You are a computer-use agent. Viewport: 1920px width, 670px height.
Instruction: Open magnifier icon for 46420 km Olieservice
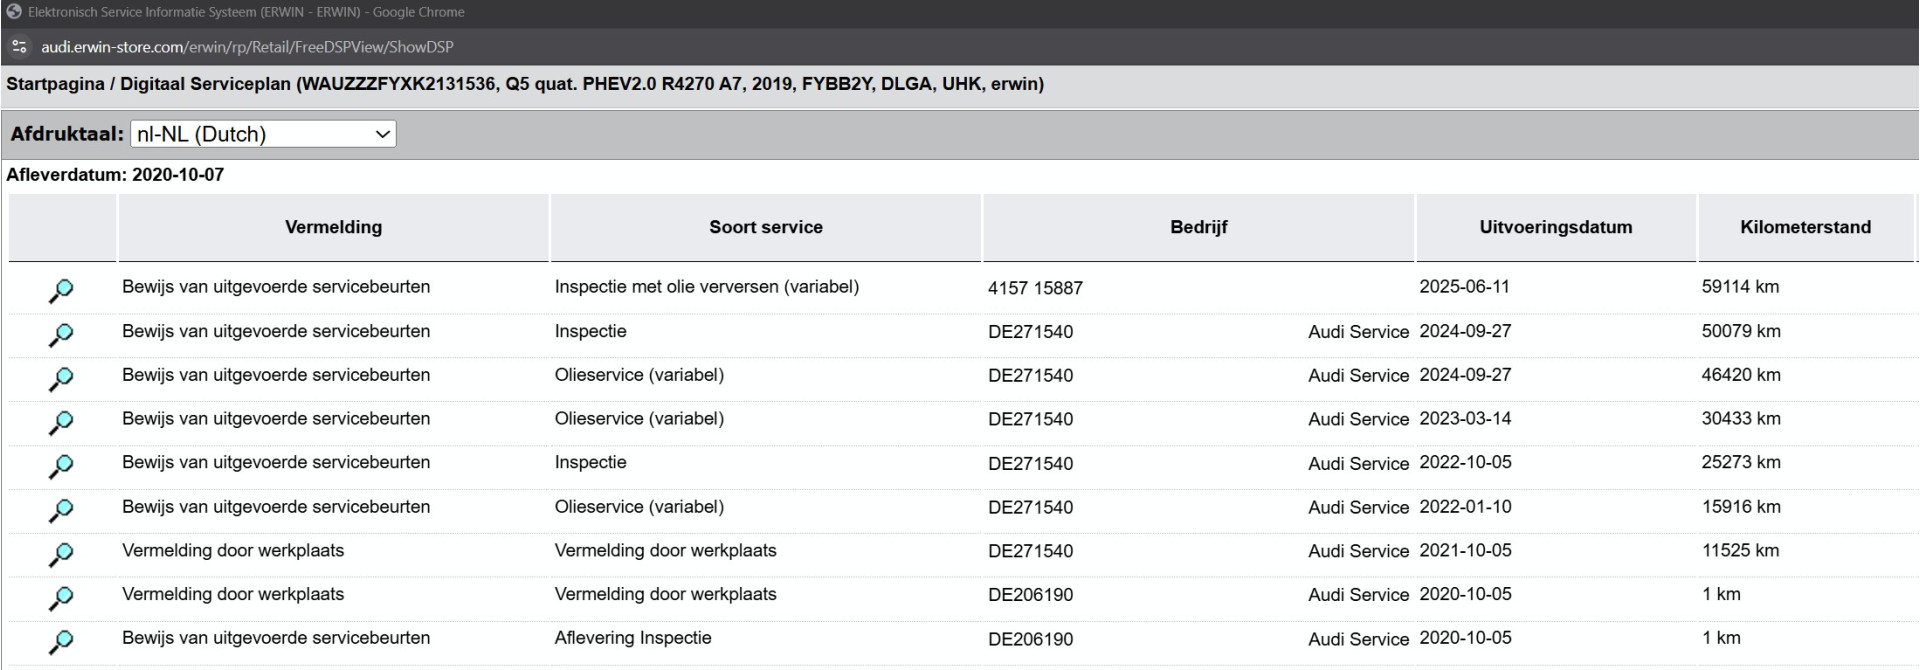pyautogui.click(x=61, y=379)
